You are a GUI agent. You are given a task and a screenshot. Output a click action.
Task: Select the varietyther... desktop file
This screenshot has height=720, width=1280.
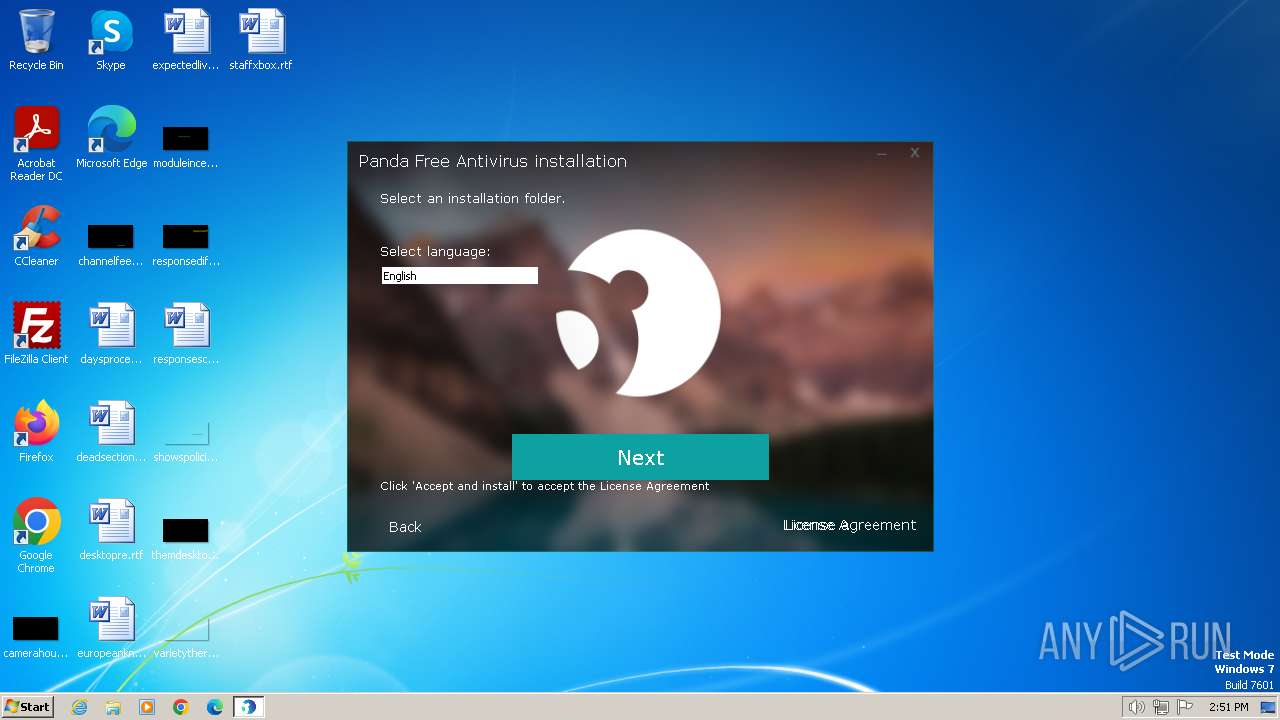[x=186, y=636]
